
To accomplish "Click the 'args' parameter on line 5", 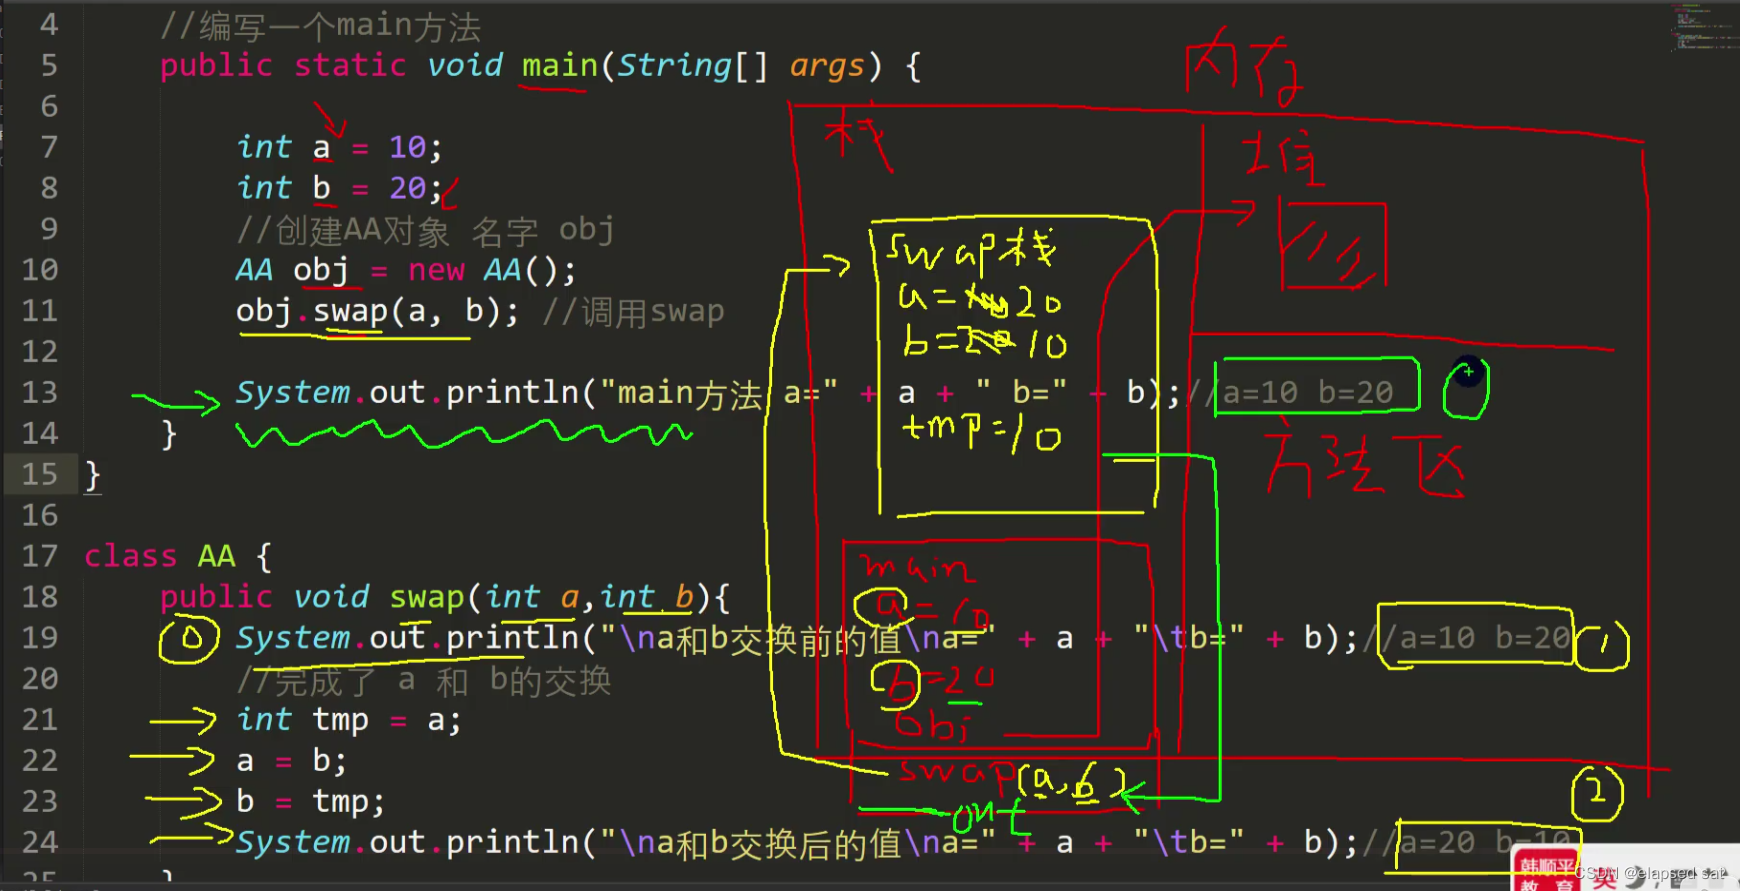I will coord(827,66).
